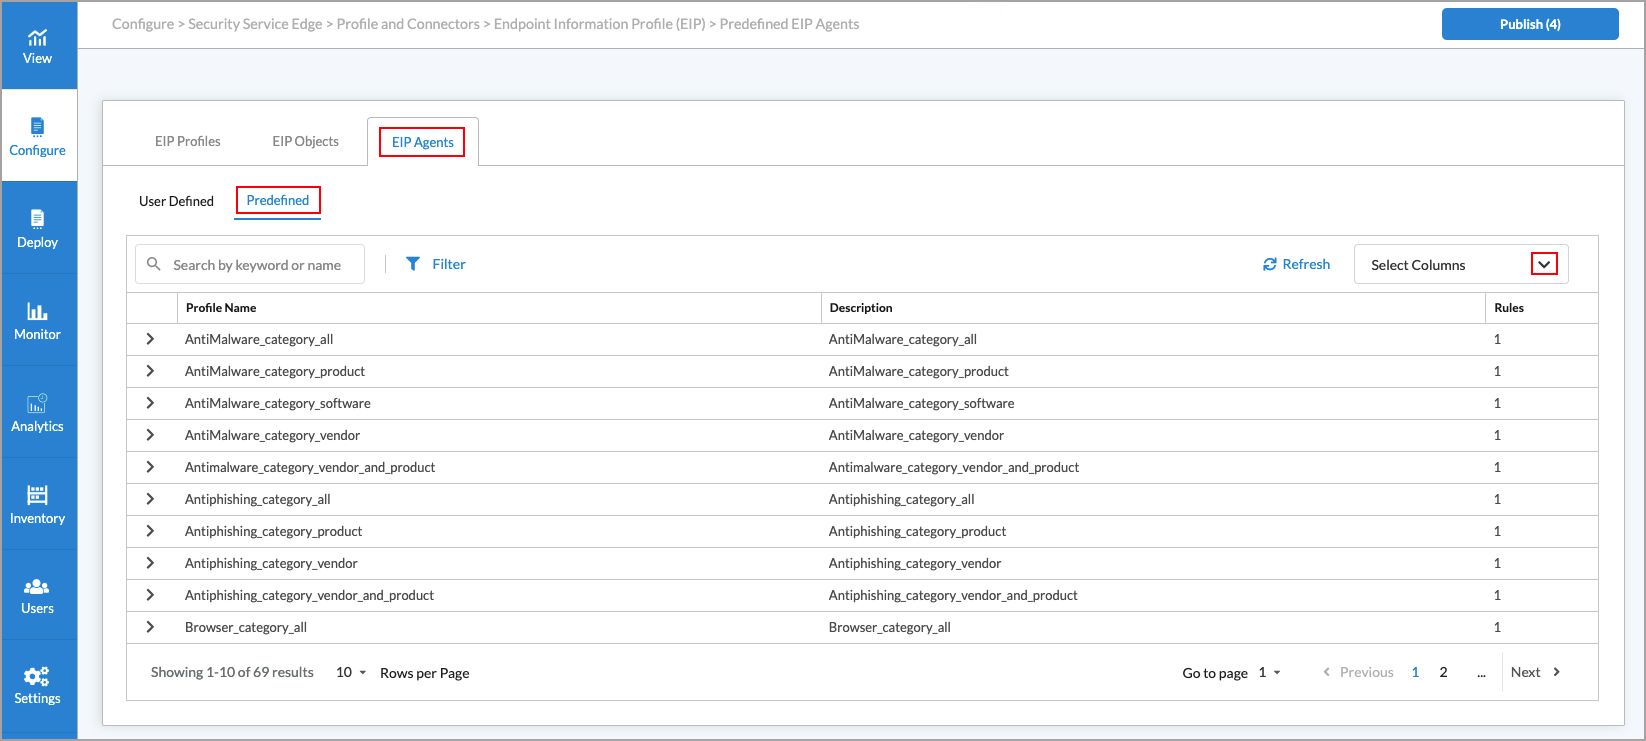
Task: Click Antiphishing_category_vendor description cell
Action: click(915, 563)
